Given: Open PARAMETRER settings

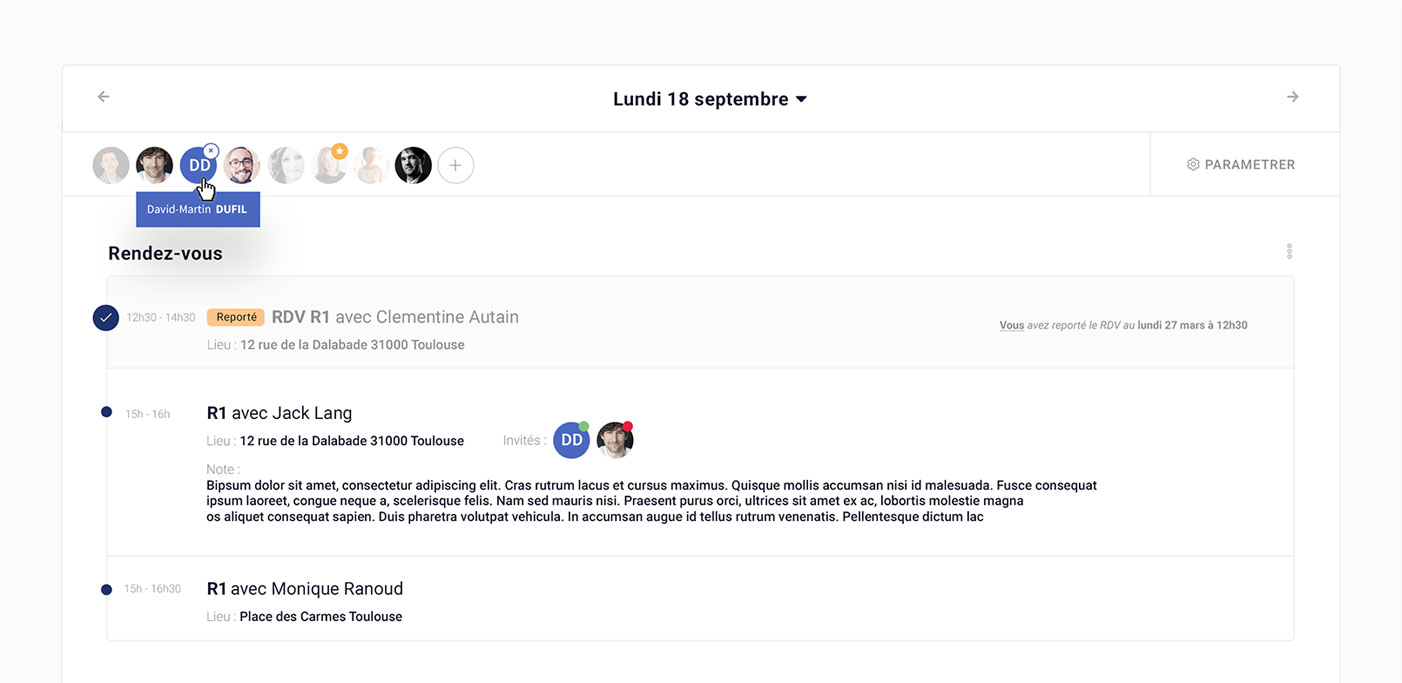Looking at the screenshot, I should coord(1240,165).
